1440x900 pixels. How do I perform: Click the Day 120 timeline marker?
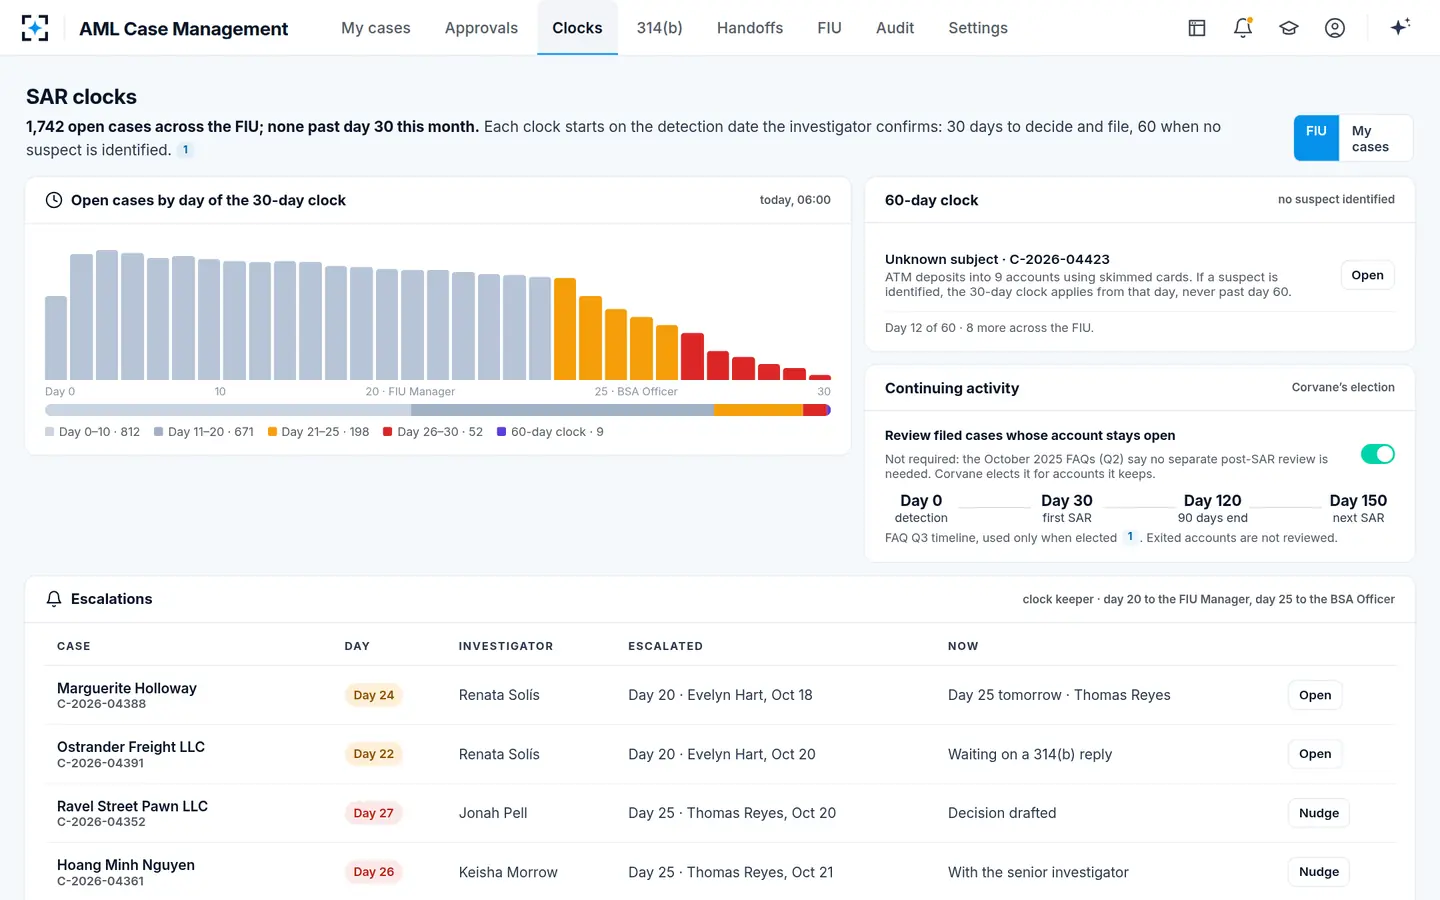[x=1212, y=508]
